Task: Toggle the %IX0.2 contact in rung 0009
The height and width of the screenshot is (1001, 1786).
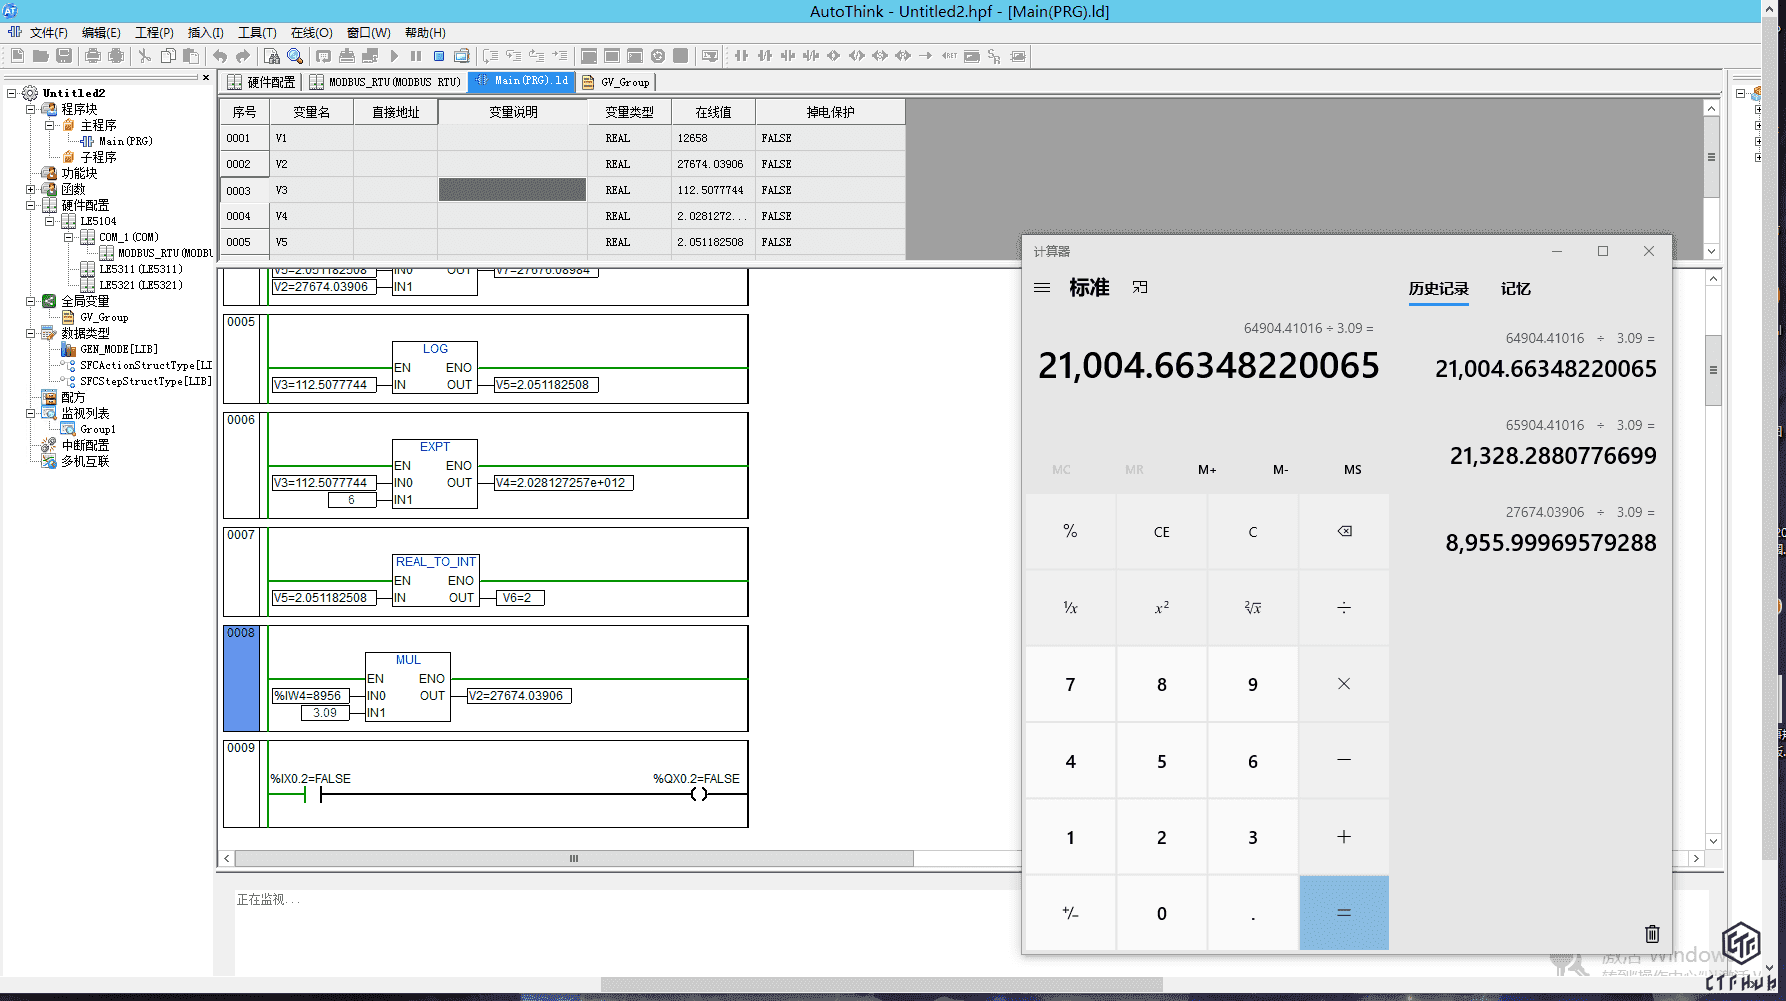Action: click(312, 794)
